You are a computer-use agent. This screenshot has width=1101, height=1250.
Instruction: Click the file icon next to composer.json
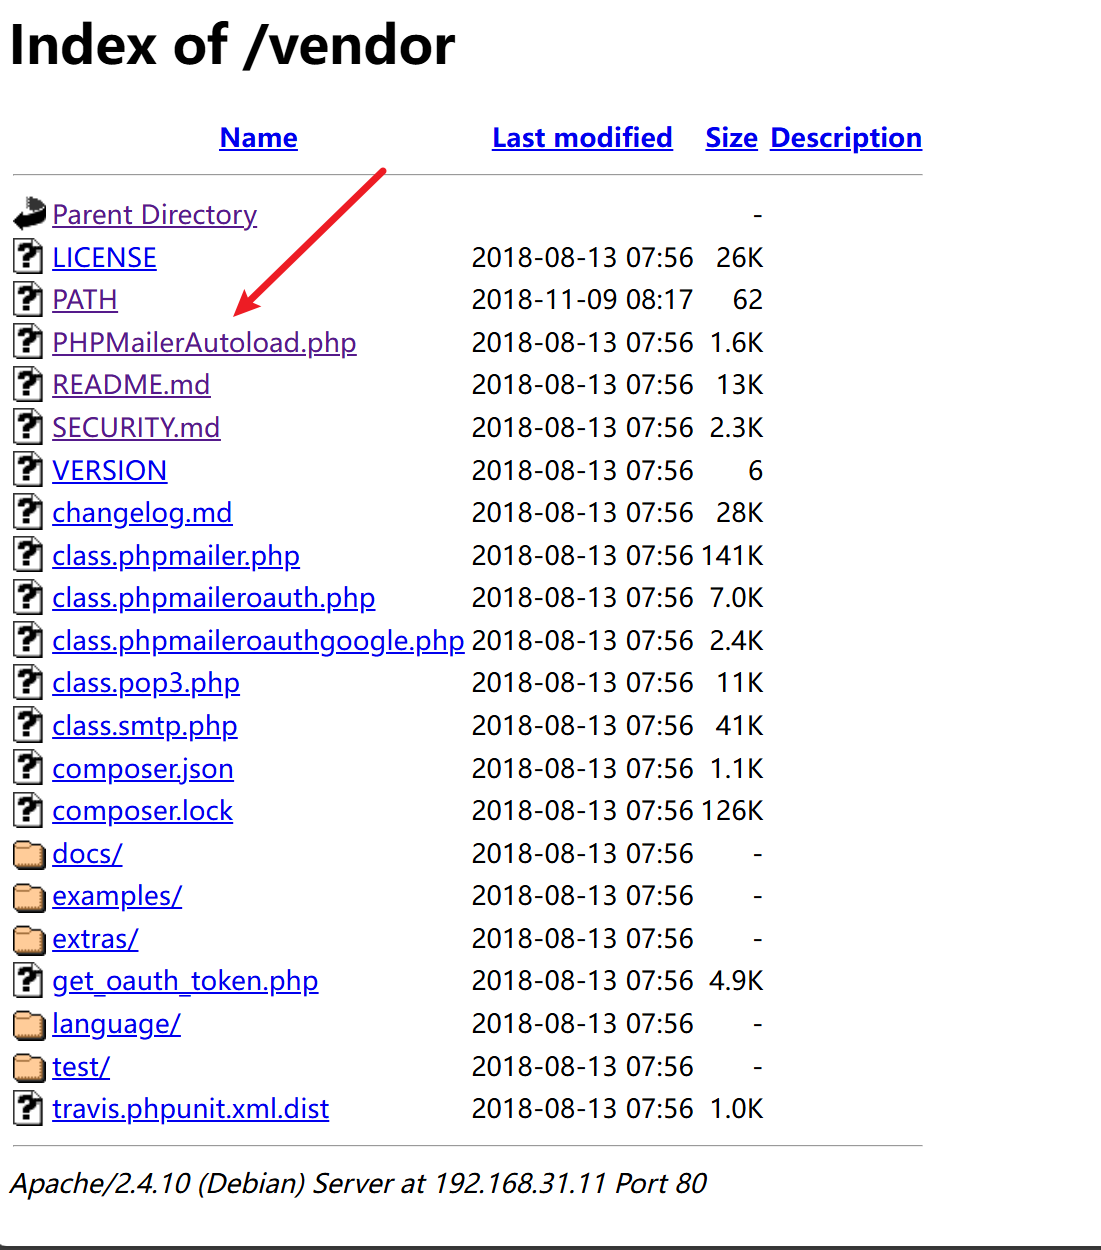click(29, 768)
